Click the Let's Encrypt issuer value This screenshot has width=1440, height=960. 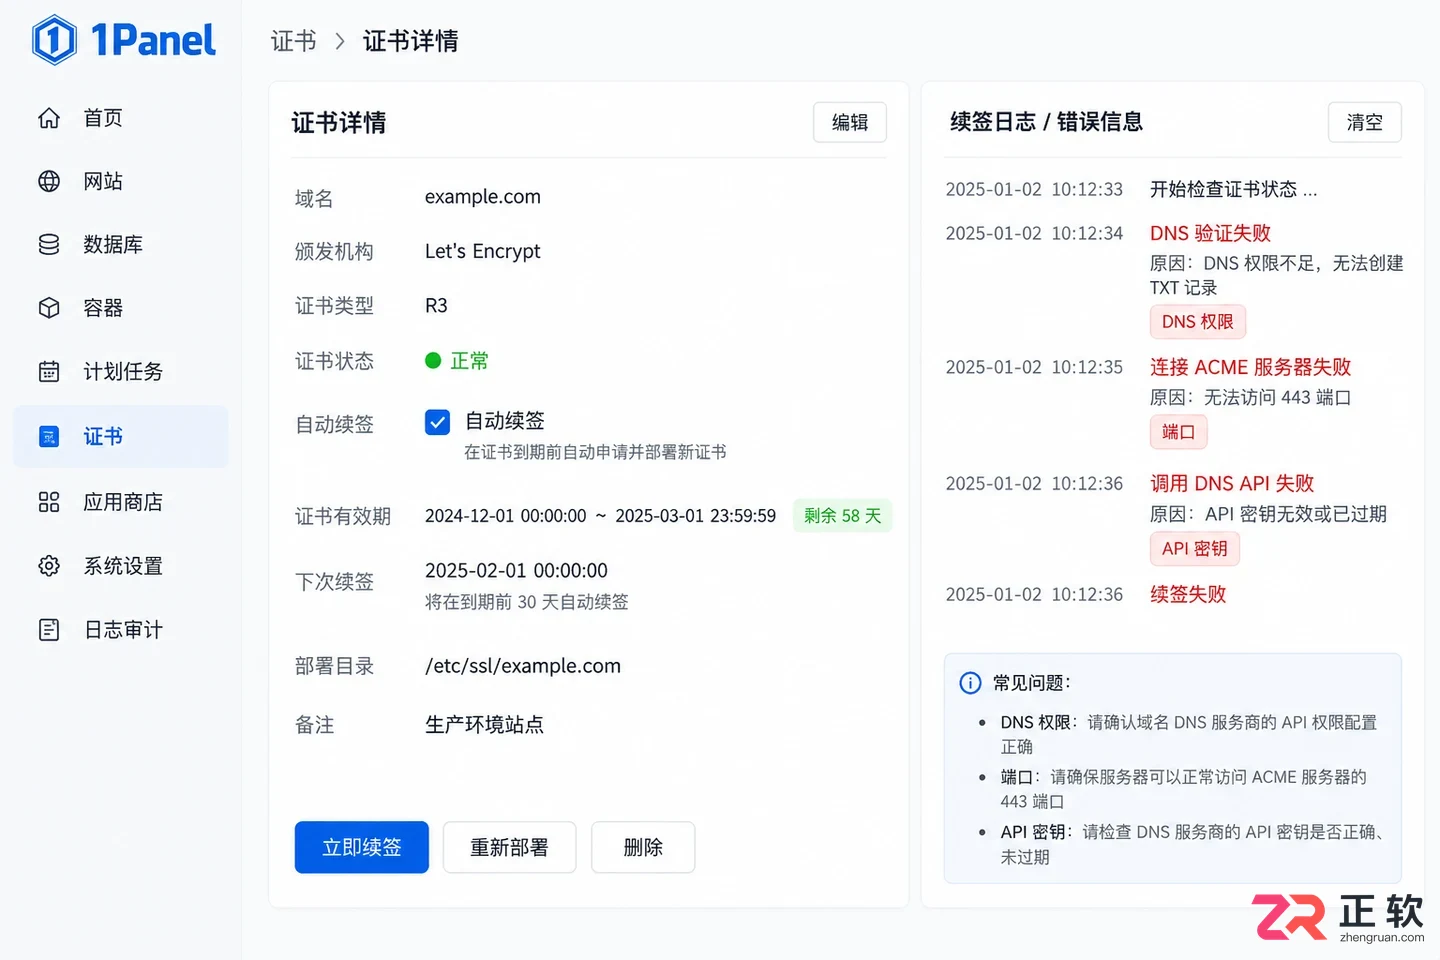coord(483,251)
